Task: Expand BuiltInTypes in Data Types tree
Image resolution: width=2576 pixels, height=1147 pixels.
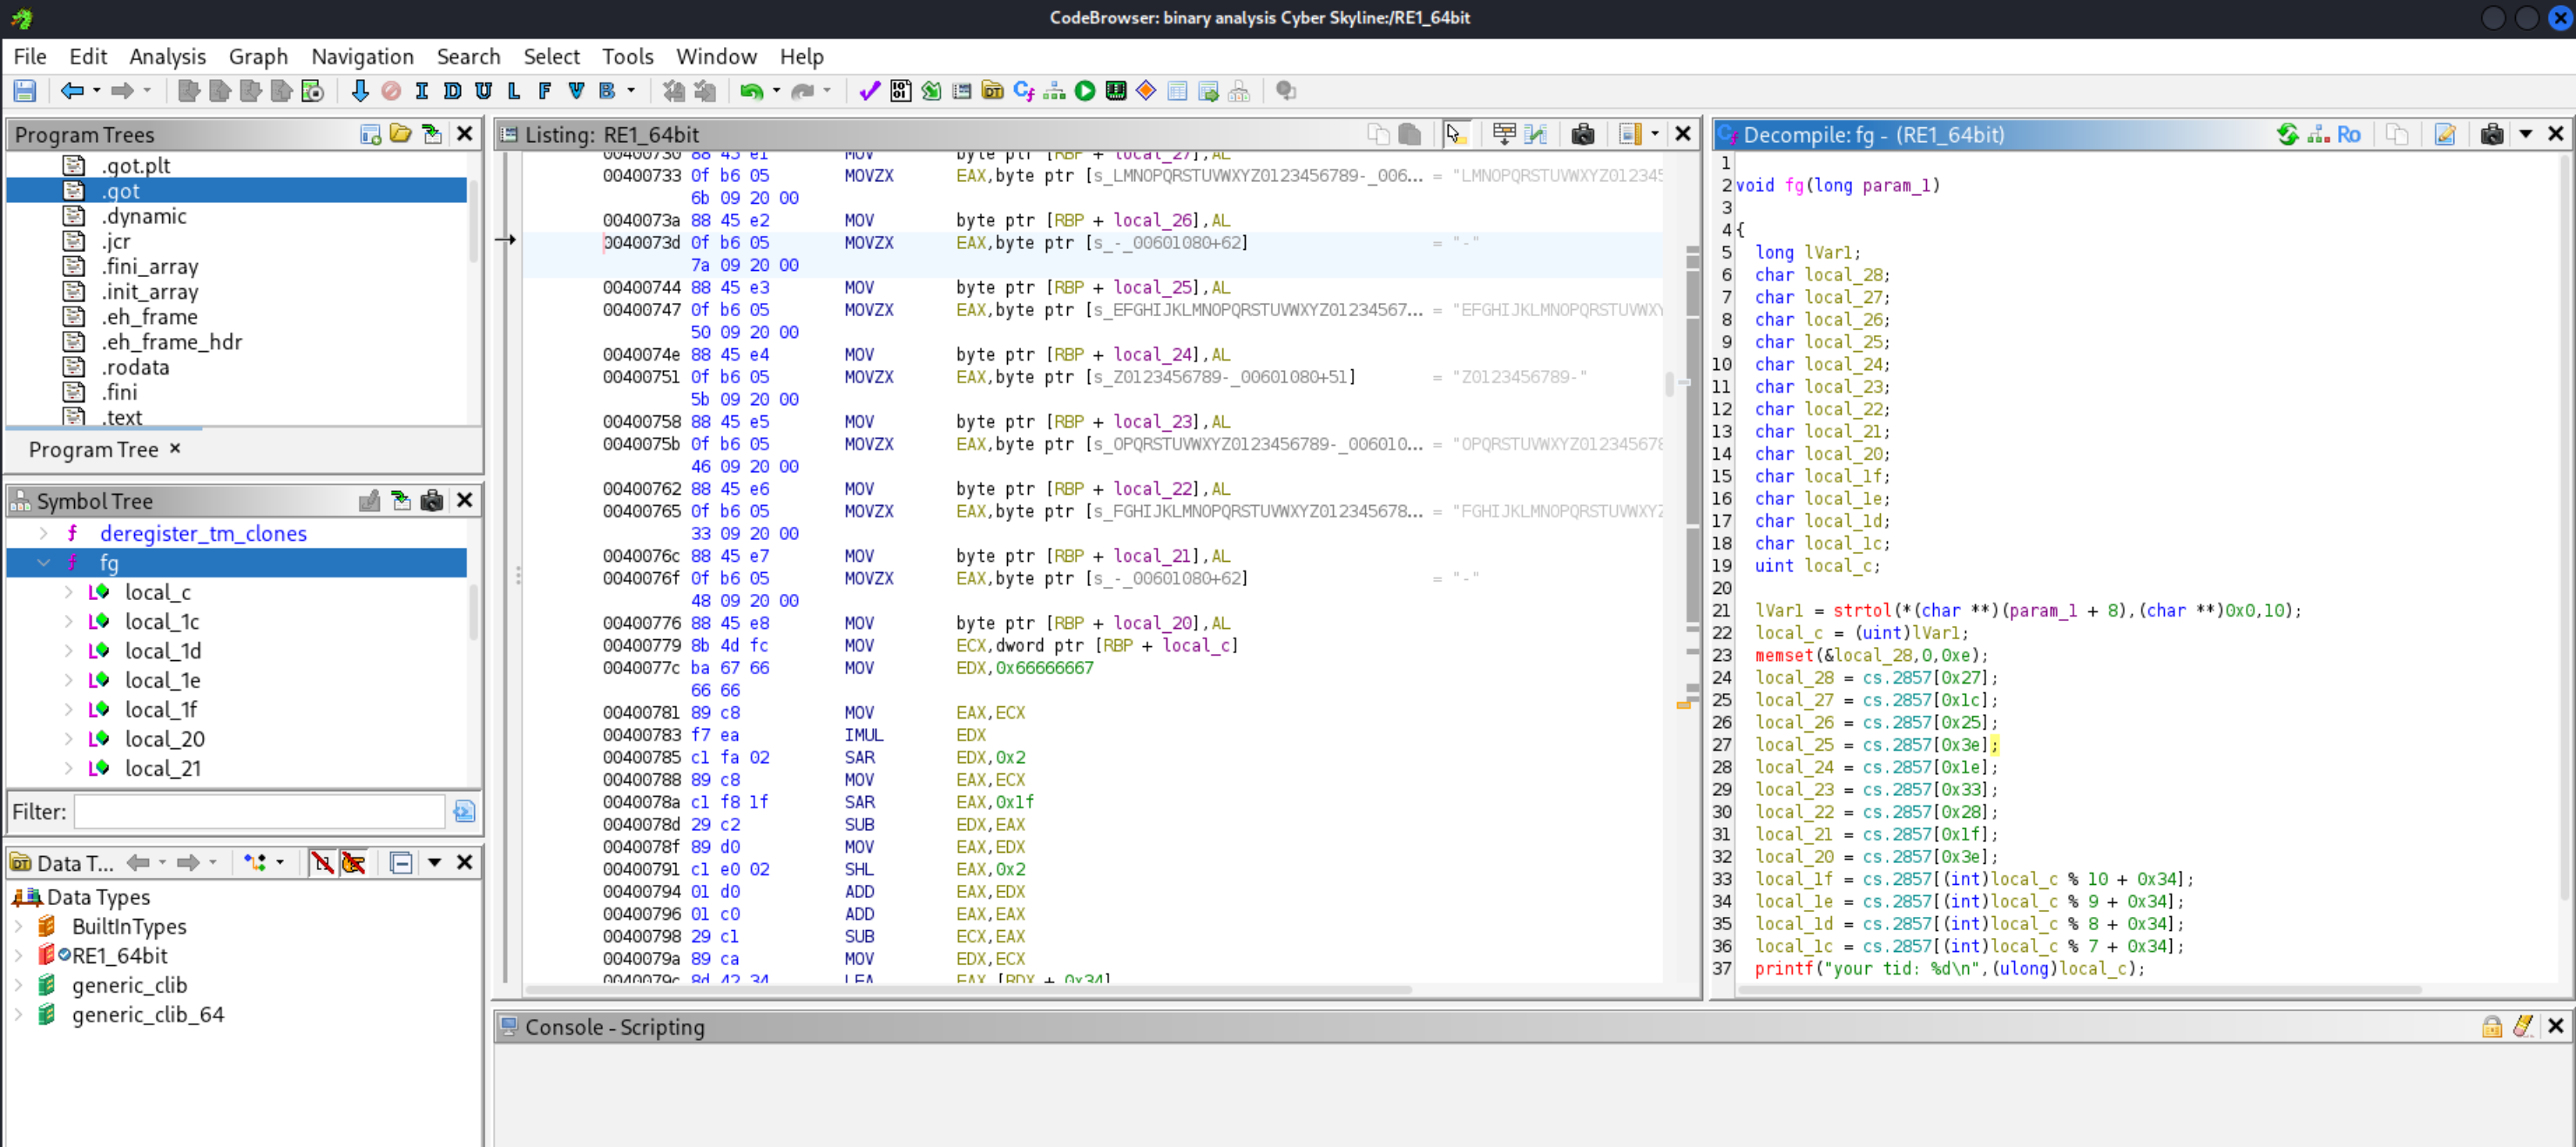Action: (x=18, y=926)
